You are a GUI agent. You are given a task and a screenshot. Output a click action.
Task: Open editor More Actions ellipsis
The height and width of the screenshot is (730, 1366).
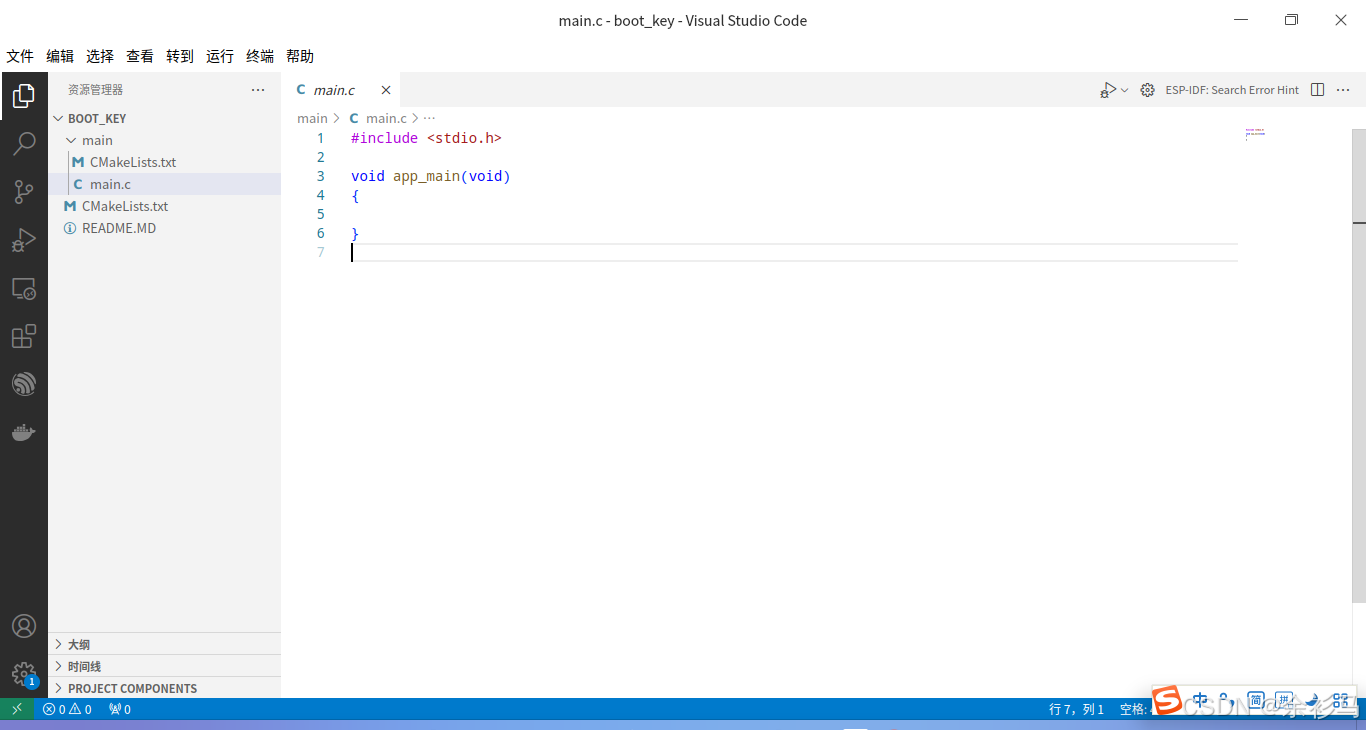1343,90
